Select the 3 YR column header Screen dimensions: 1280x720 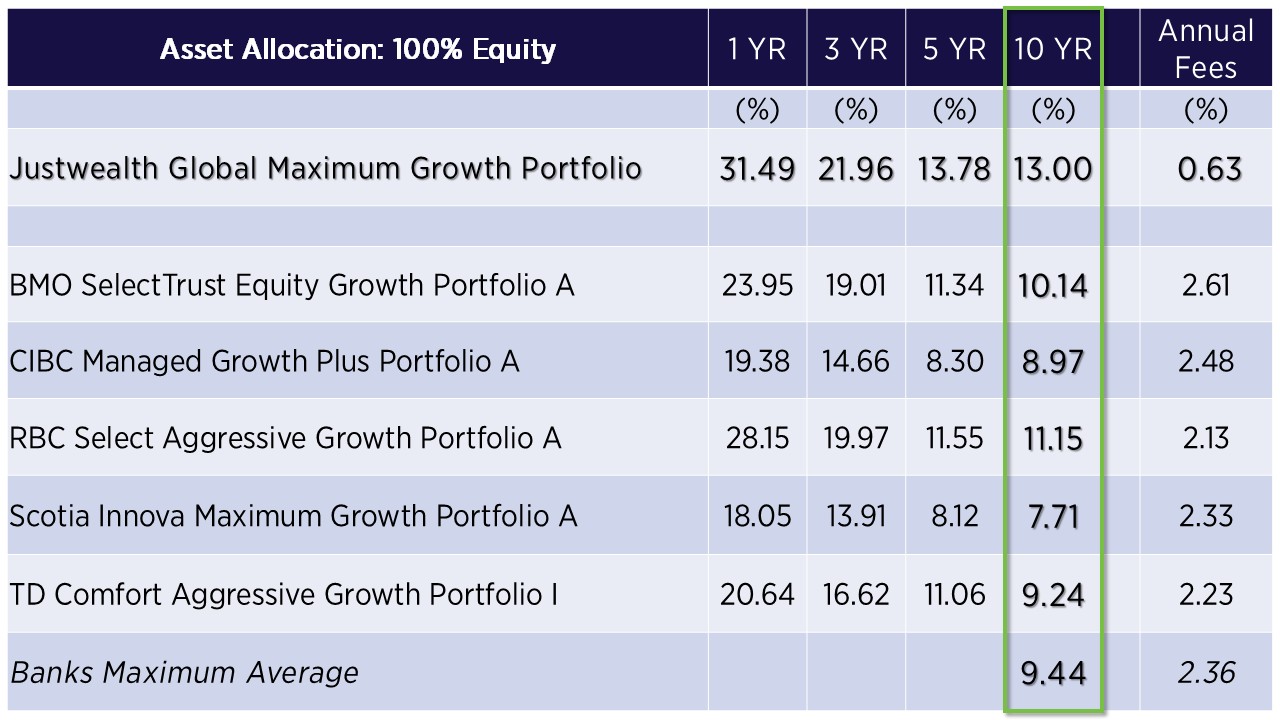pyautogui.click(x=856, y=49)
